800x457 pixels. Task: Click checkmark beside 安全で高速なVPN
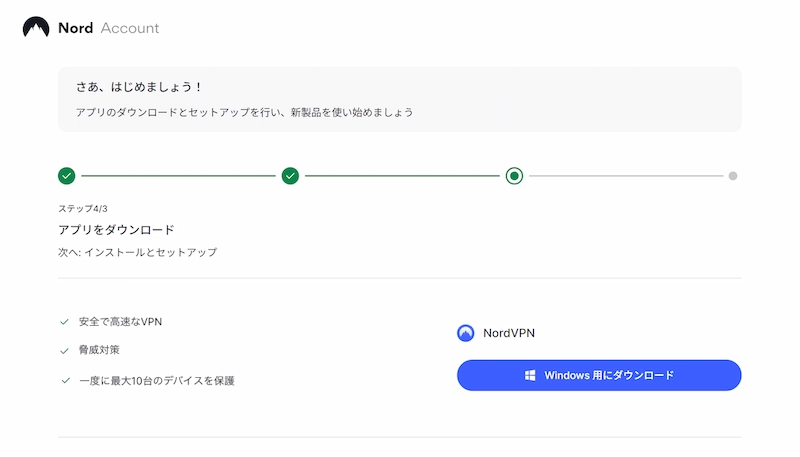(x=64, y=322)
